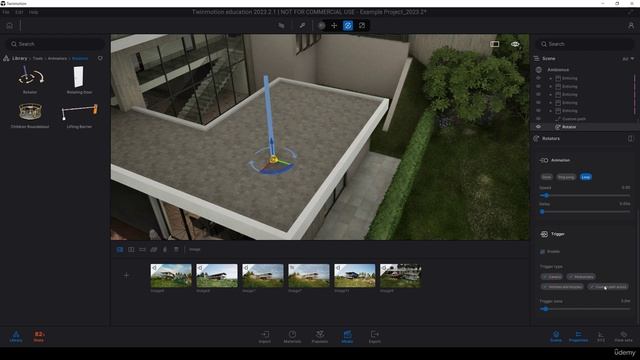This screenshot has height=360, width=640.
Task: Open the View sets panel
Action: [623, 336]
